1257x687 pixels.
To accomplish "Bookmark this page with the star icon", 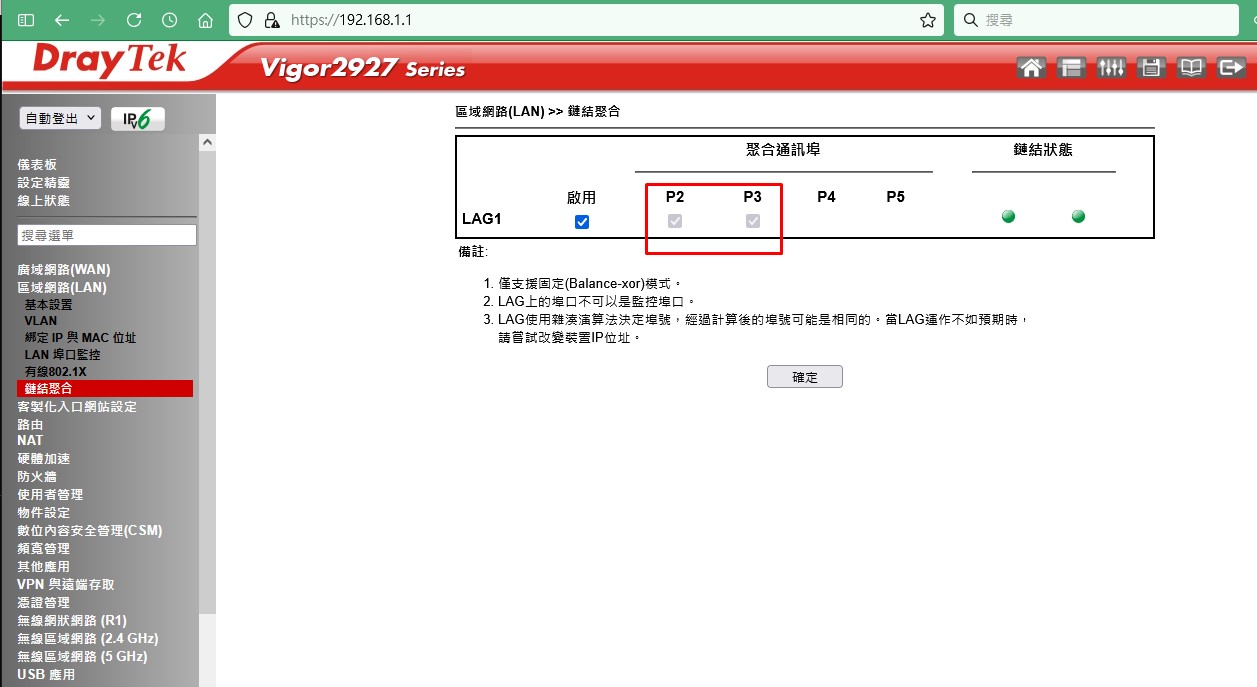I will coord(927,20).
